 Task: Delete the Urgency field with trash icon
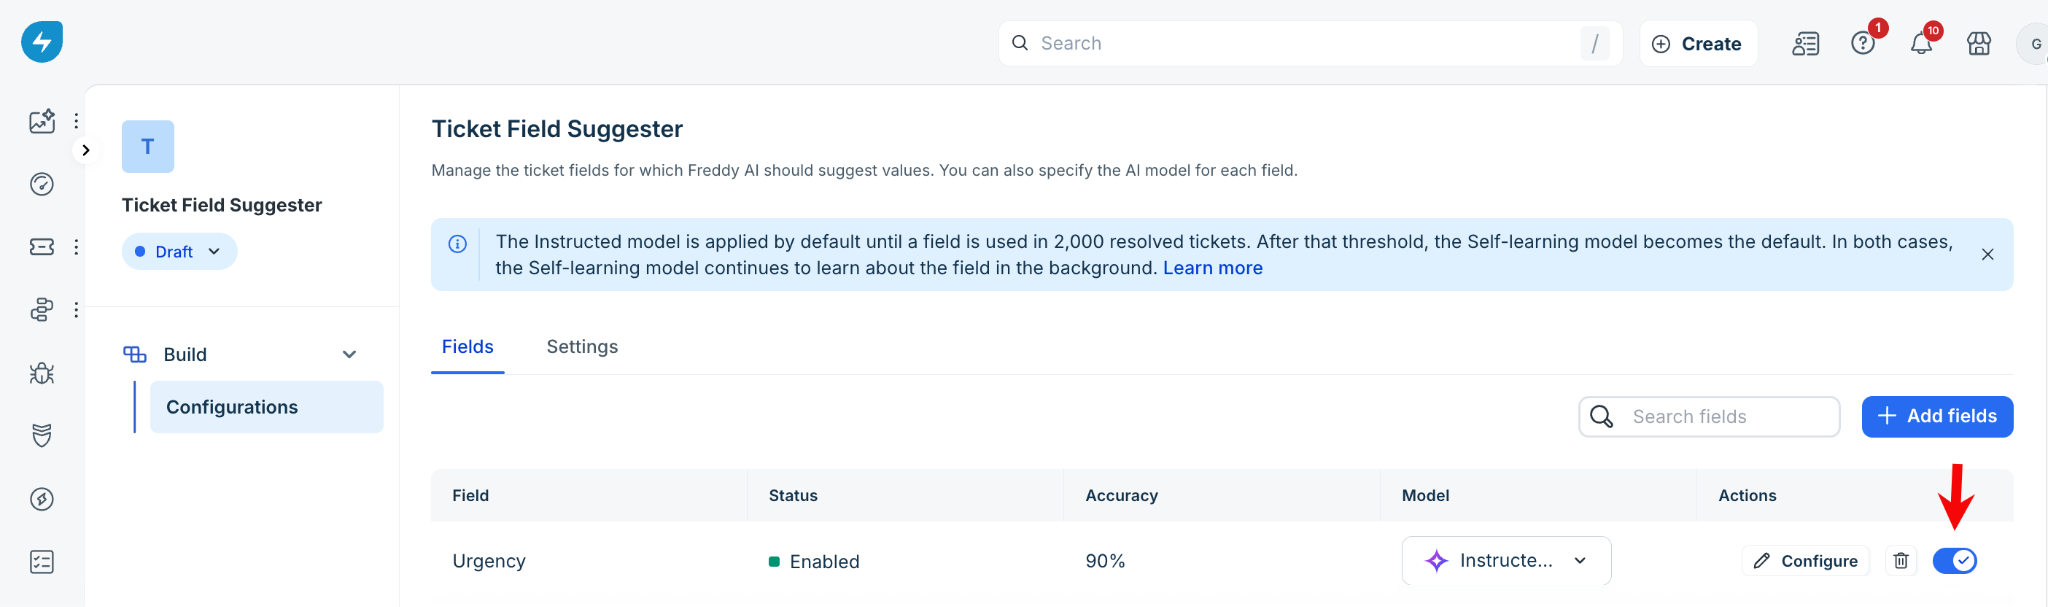pyautogui.click(x=1901, y=561)
